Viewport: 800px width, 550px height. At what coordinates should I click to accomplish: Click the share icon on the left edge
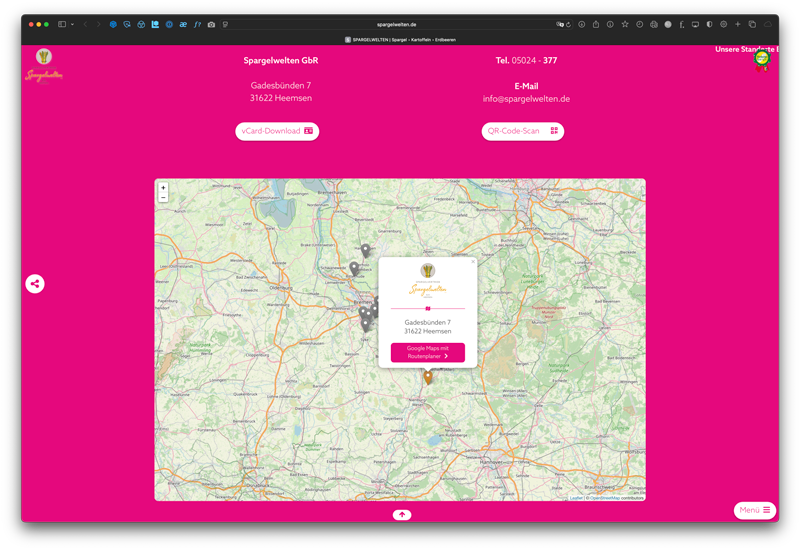pyautogui.click(x=35, y=284)
